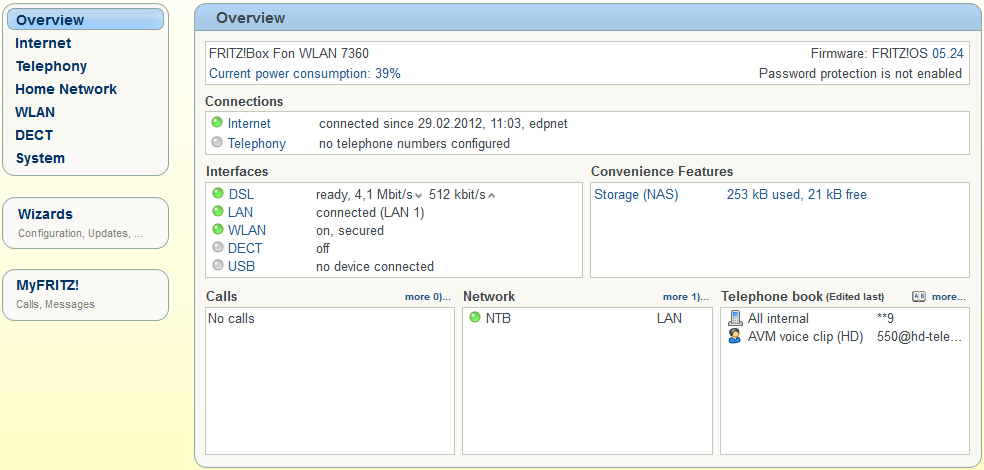
Task: Click the telephone book card icon
Action: (x=919, y=297)
